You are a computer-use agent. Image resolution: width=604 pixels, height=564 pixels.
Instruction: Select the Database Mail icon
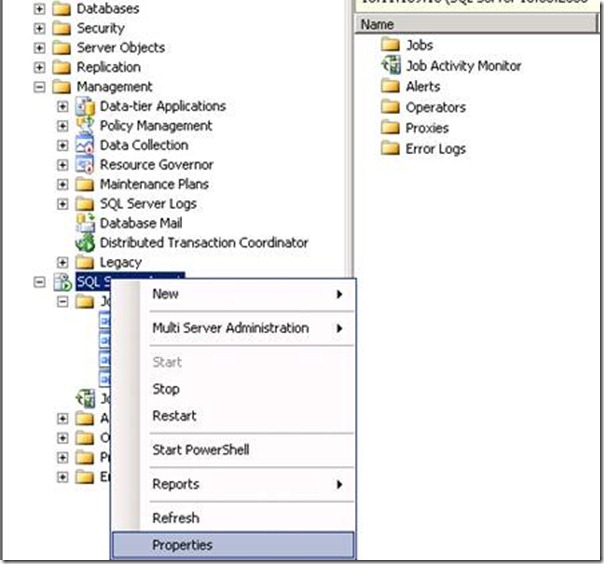tap(85, 223)
